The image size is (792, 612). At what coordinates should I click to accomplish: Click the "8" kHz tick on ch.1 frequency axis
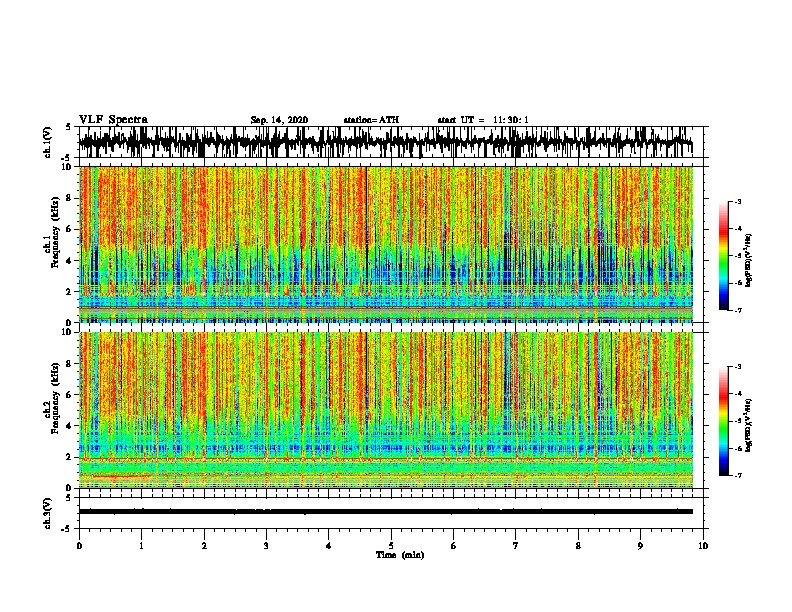point(69,198)
